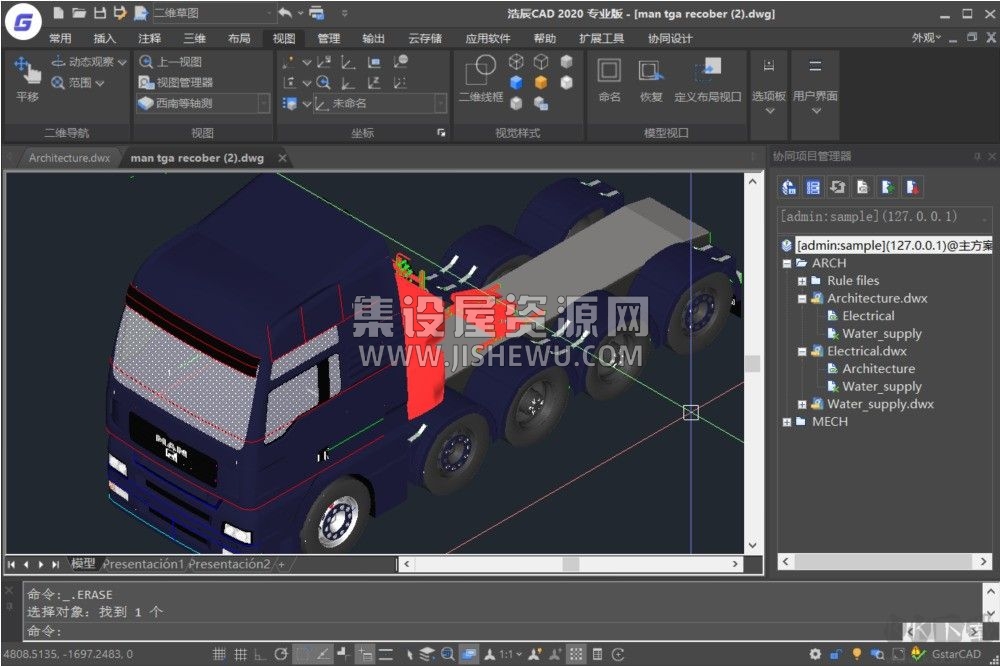Open the 常用 ribbon tab
This screenshot has height=666, width=1000.
[x=60, y=38]
